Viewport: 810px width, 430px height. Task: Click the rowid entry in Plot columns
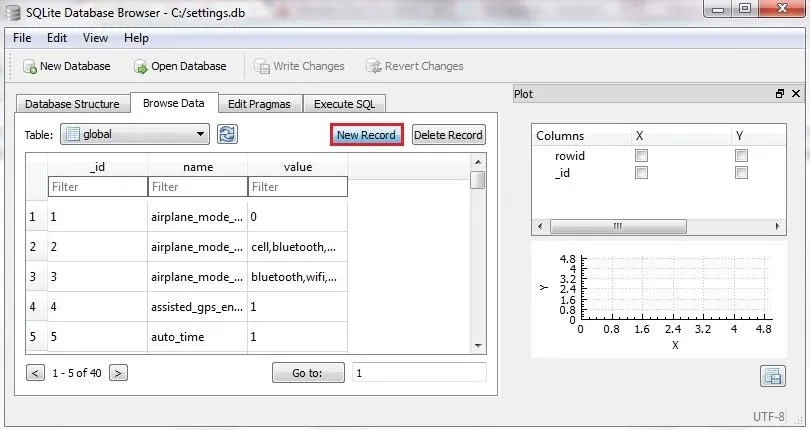[x=570, y=156]
